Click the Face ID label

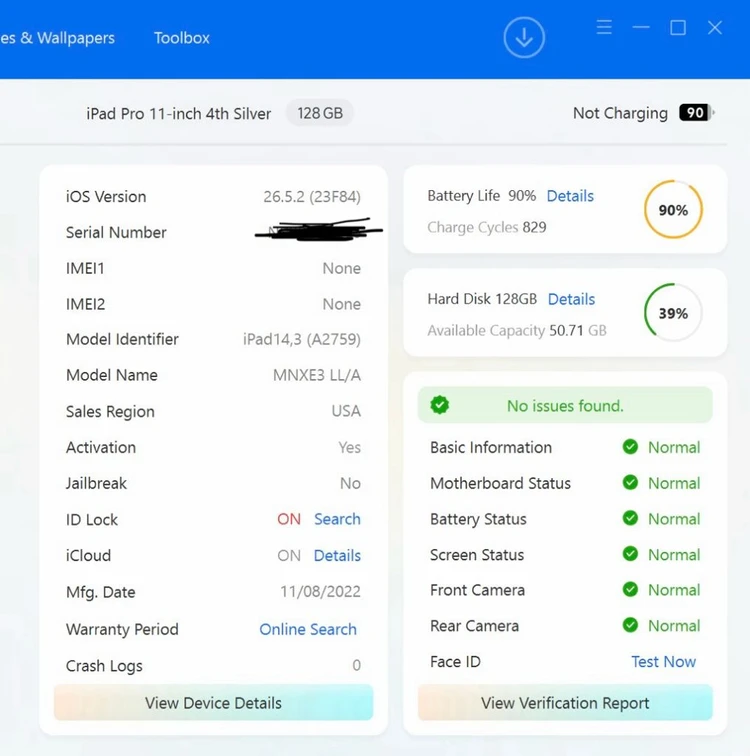point(455,662)
